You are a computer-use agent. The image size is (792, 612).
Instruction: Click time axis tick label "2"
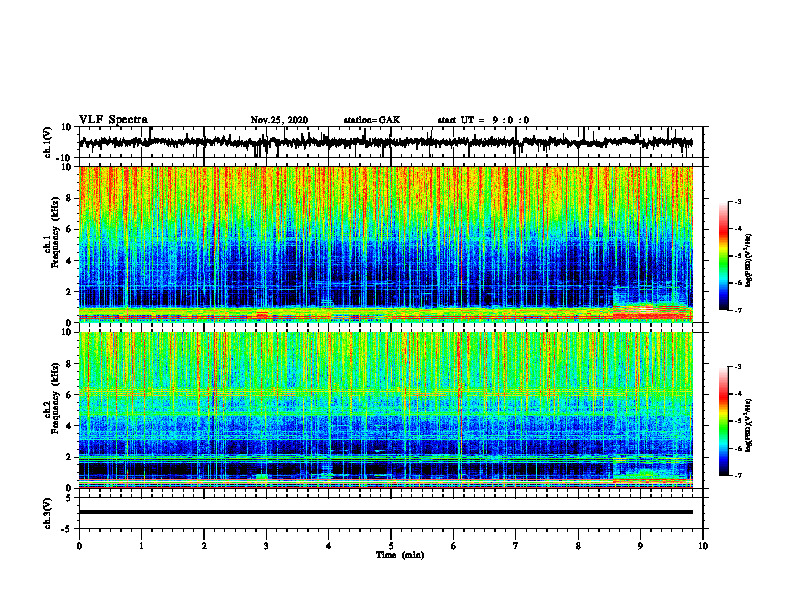pos(204,546)
